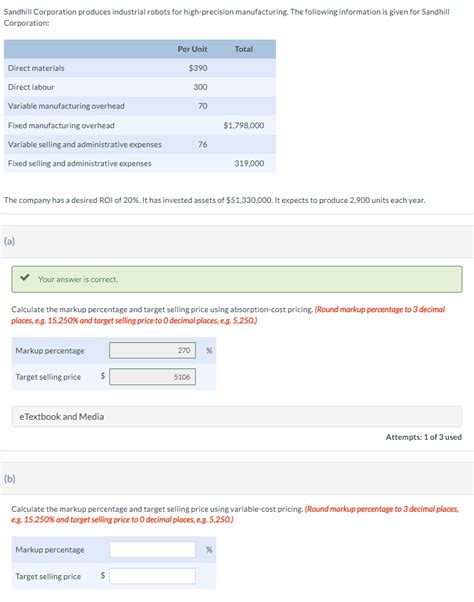Select the part (a) Markup percentage field showing 270
Image resolution: width=474 pixels, height=602 pixels.
[x=152, y=350]
